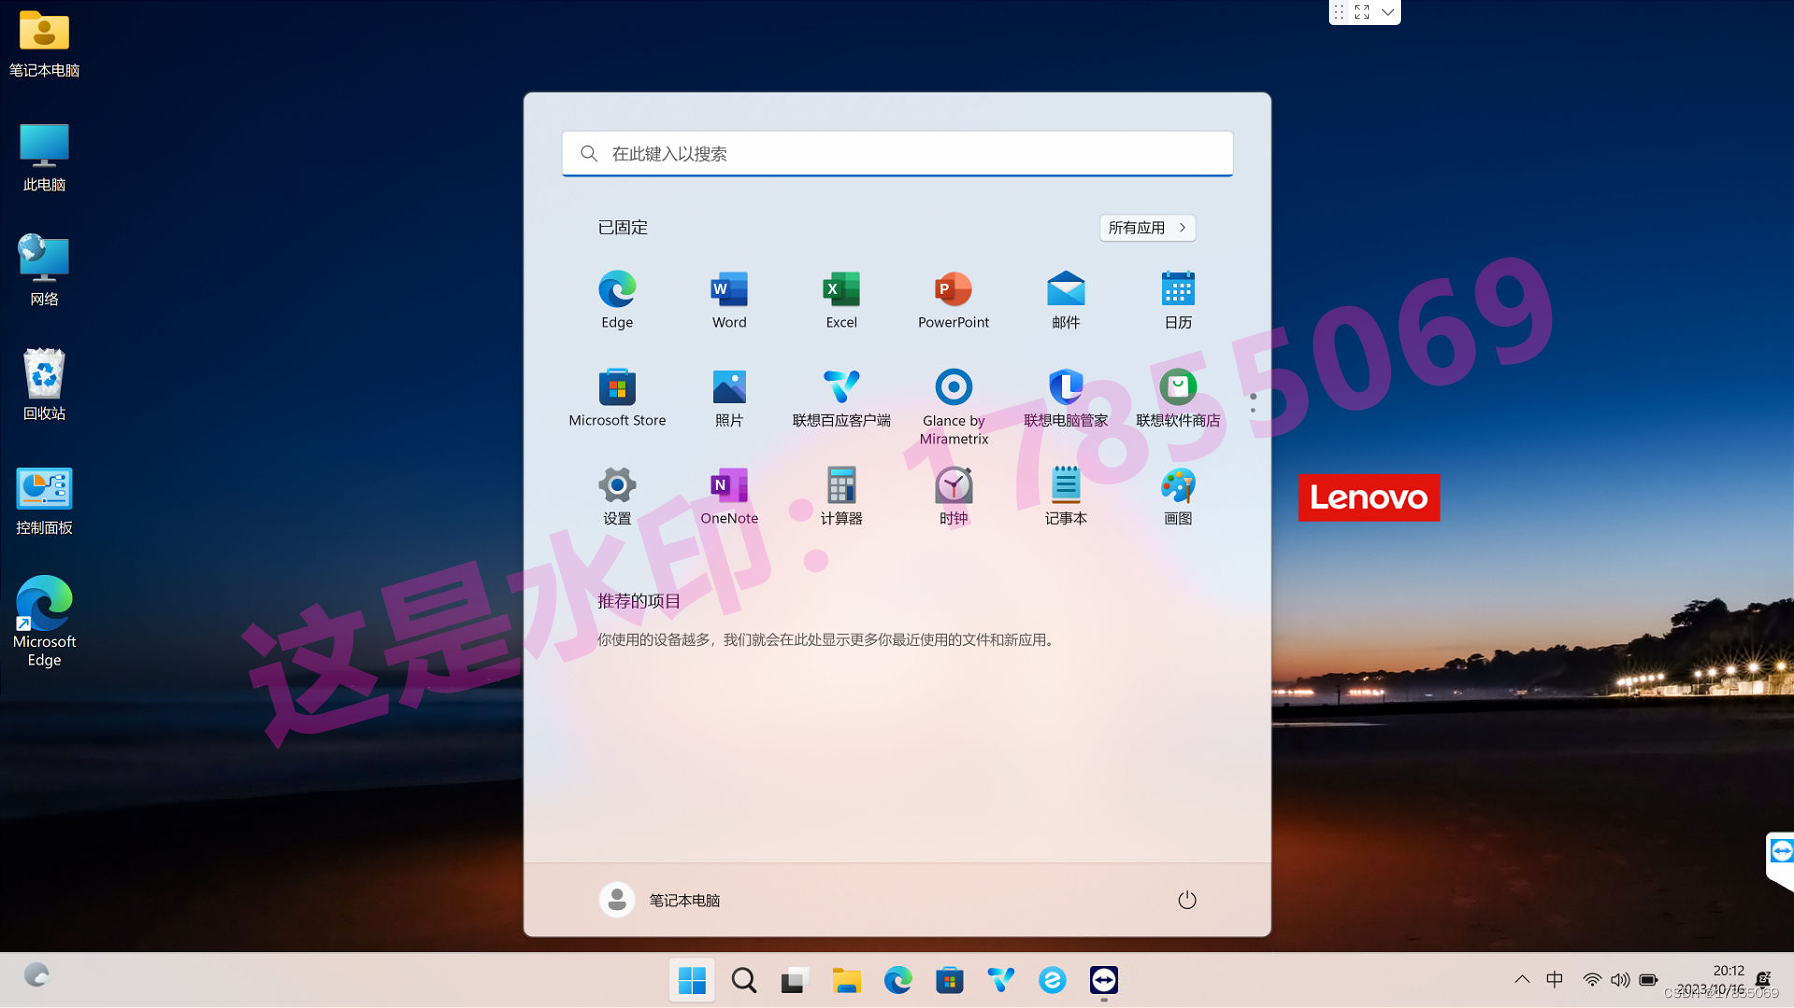Select 笔记本电脑 desktop folder icon
1794x1008 pixels.
coord(44,44)
